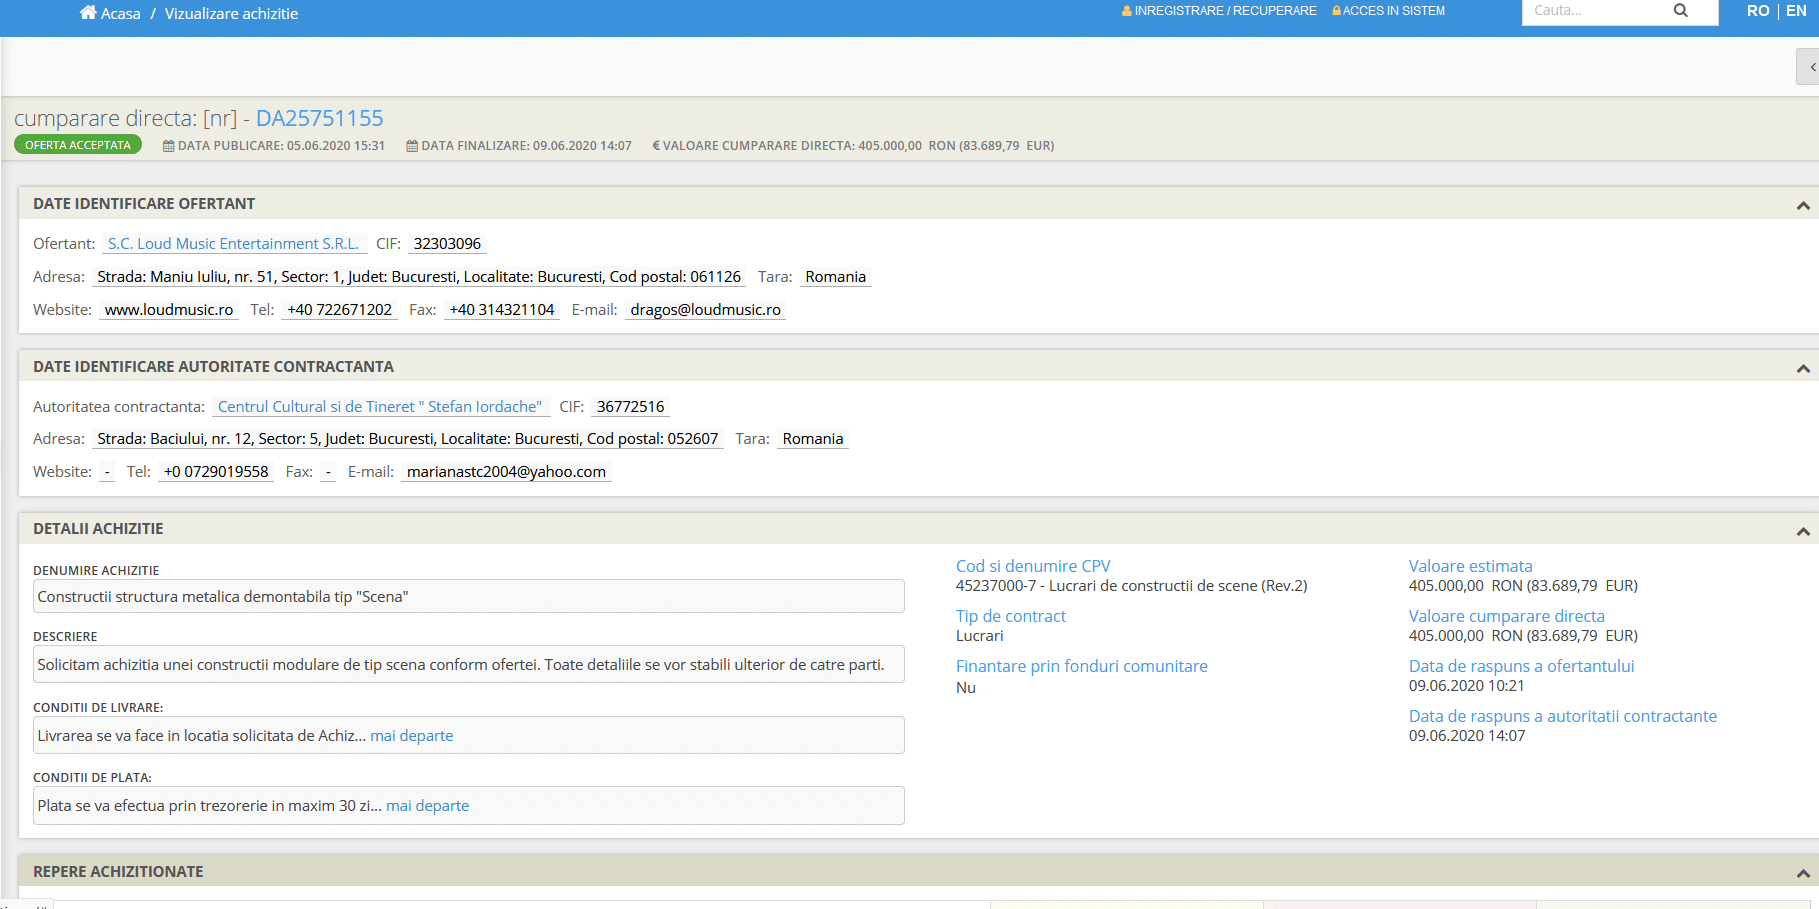Collapse the Repere achizitionate section

tap(1802, 873)
